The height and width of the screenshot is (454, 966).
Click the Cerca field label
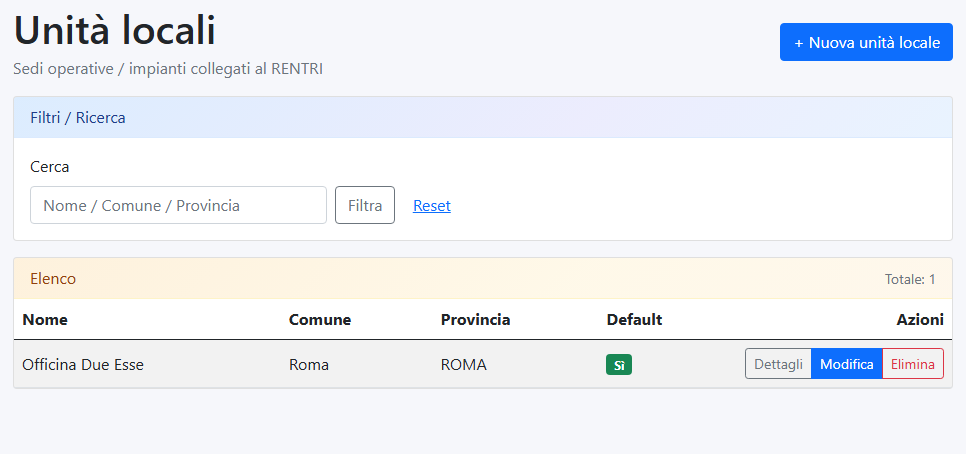pos(50,166)
